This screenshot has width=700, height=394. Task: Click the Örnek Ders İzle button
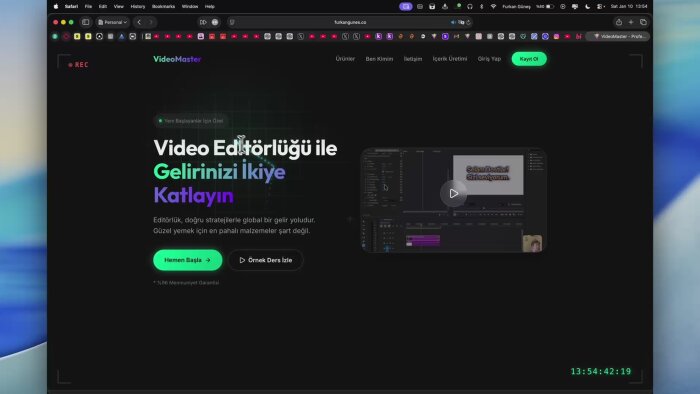(266, 260)
